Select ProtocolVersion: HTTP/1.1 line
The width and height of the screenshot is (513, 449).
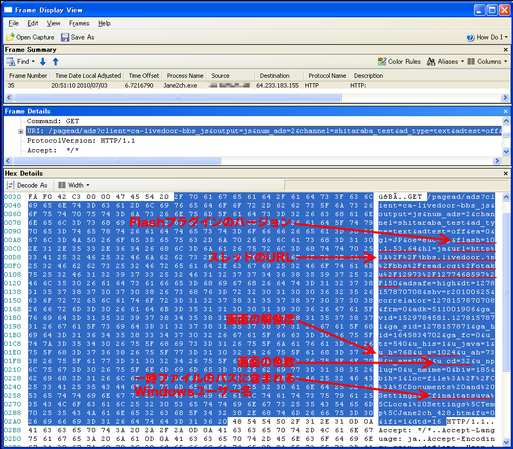click(x=81, y=141)
